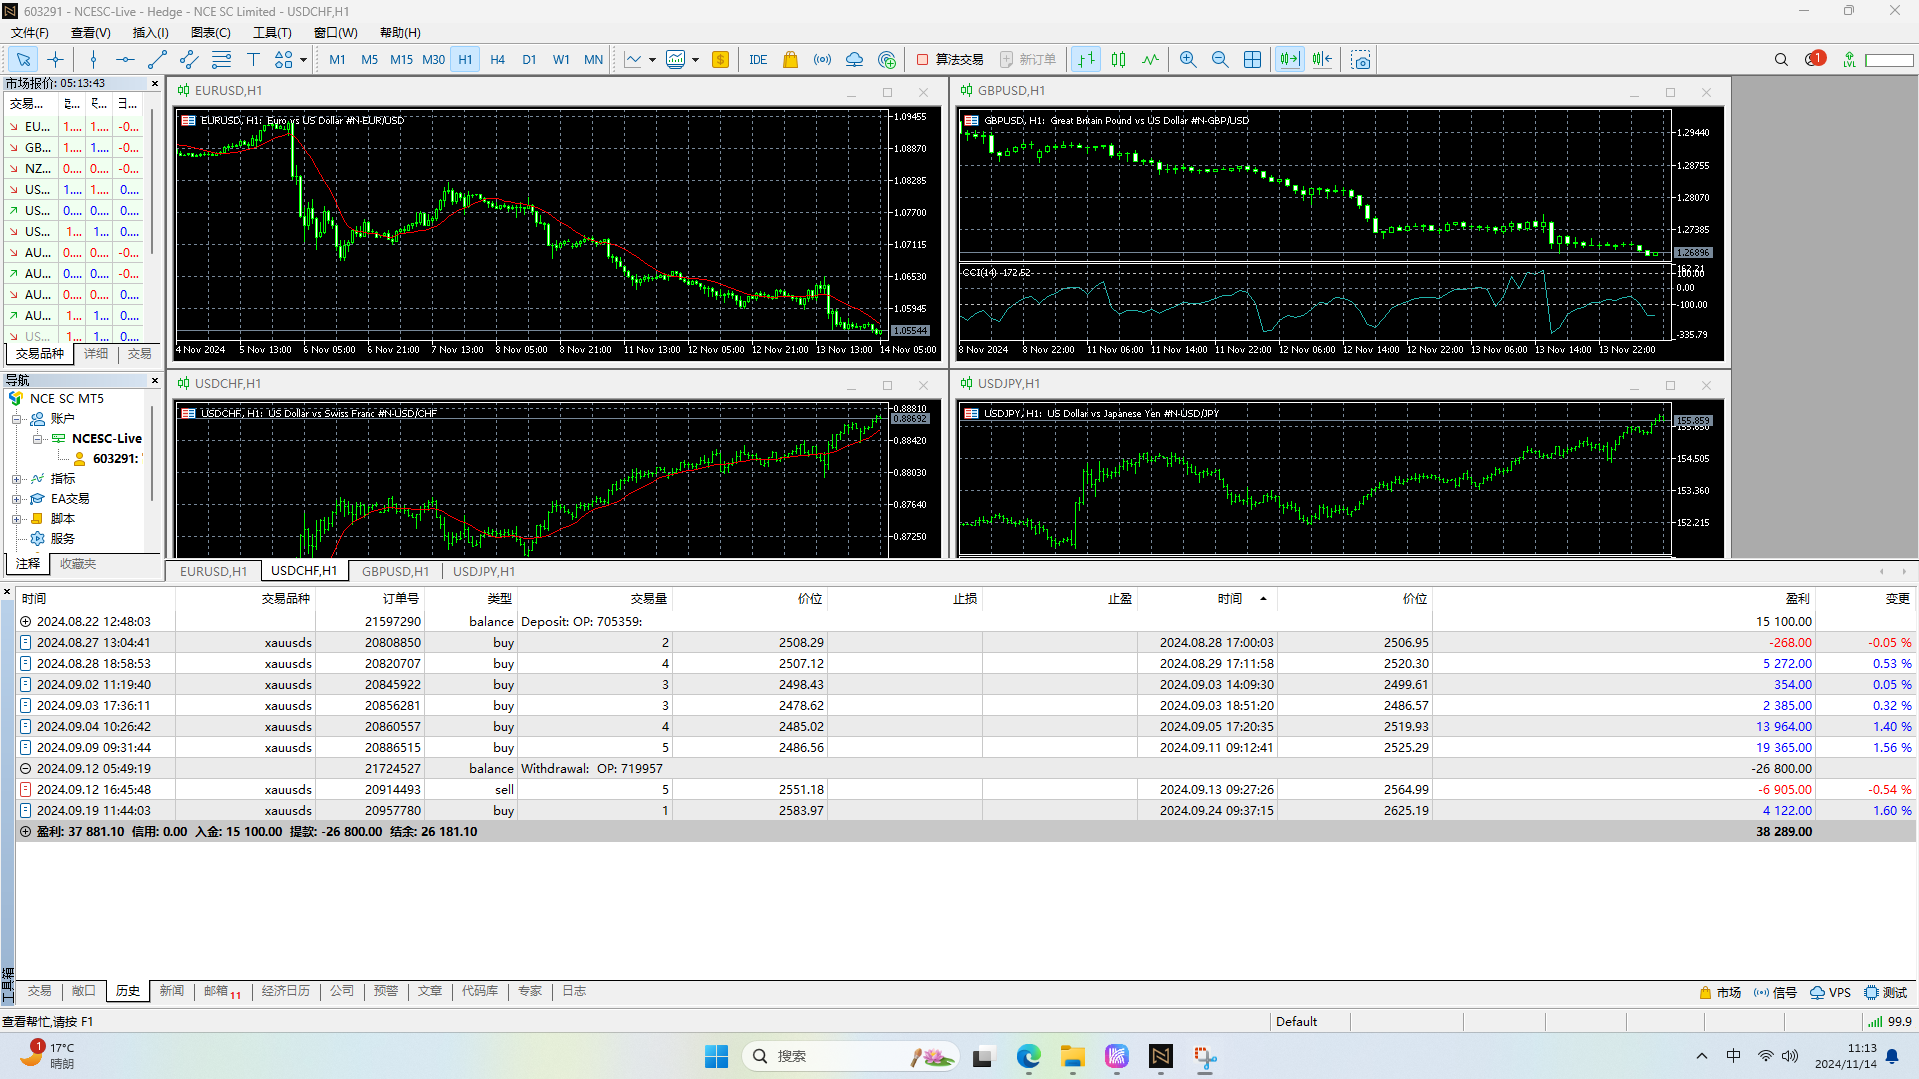
Task: Open the 图表(C) menu
Action: click(210, 33)
